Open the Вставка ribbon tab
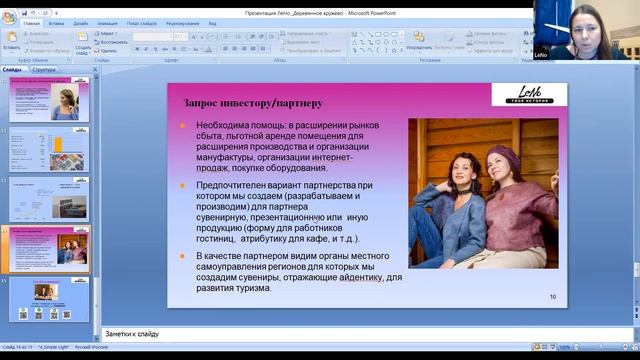The image size is (640, 360). point(56,24)
